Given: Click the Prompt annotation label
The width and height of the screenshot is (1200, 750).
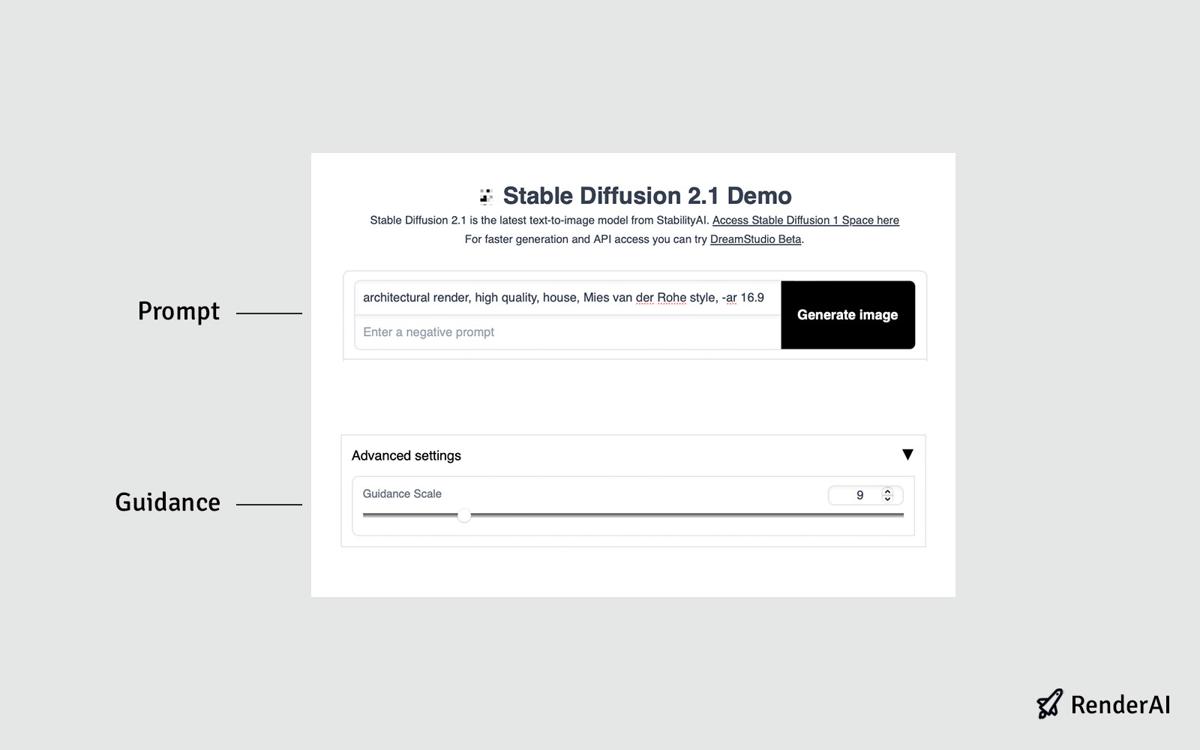Looking at the screenshot, I should point(178,311).
